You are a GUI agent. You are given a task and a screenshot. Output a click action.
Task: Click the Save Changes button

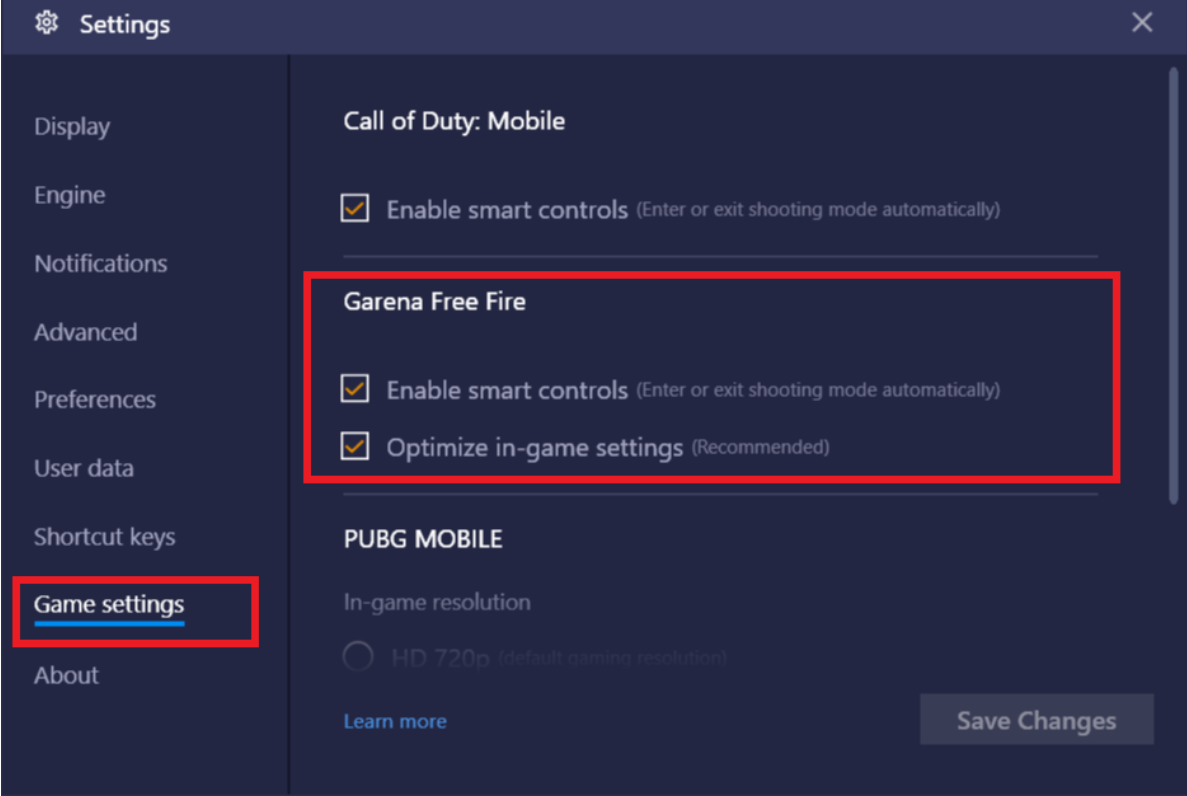[1036, 720]
